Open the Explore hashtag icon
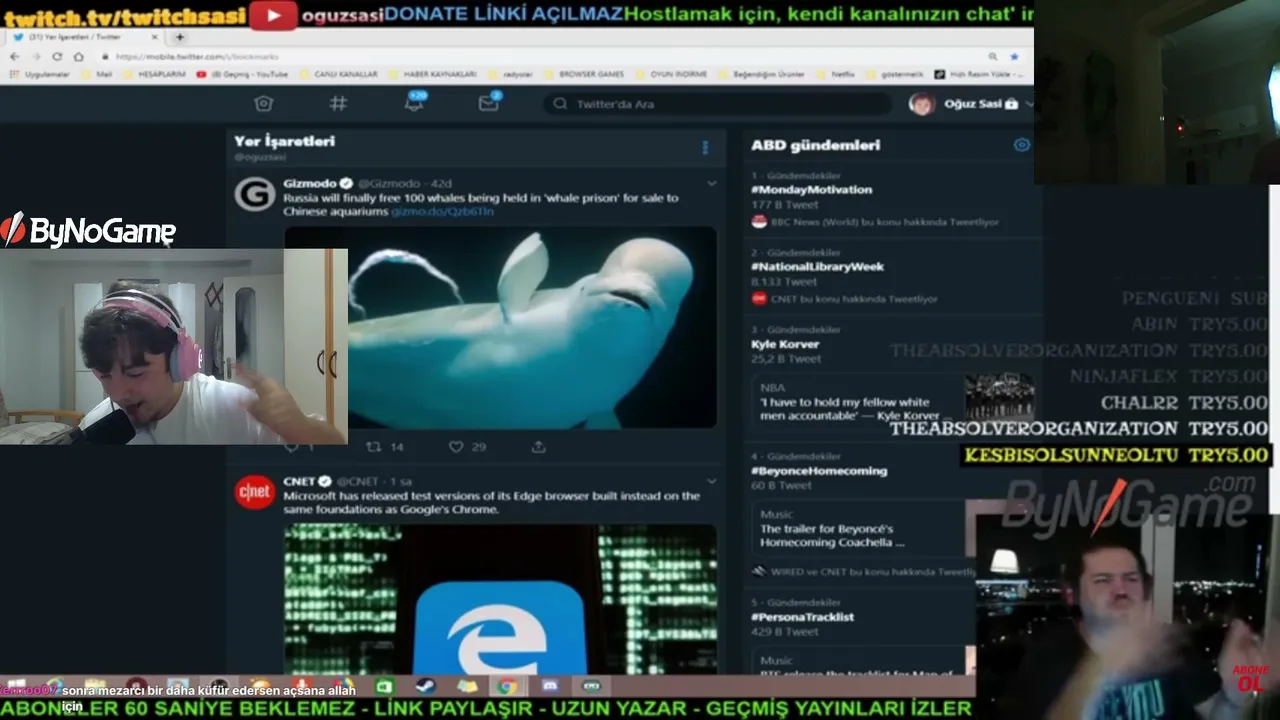The height and width of the screenshot is (720, 1280). pyautogui.click(x=338, y=103)
